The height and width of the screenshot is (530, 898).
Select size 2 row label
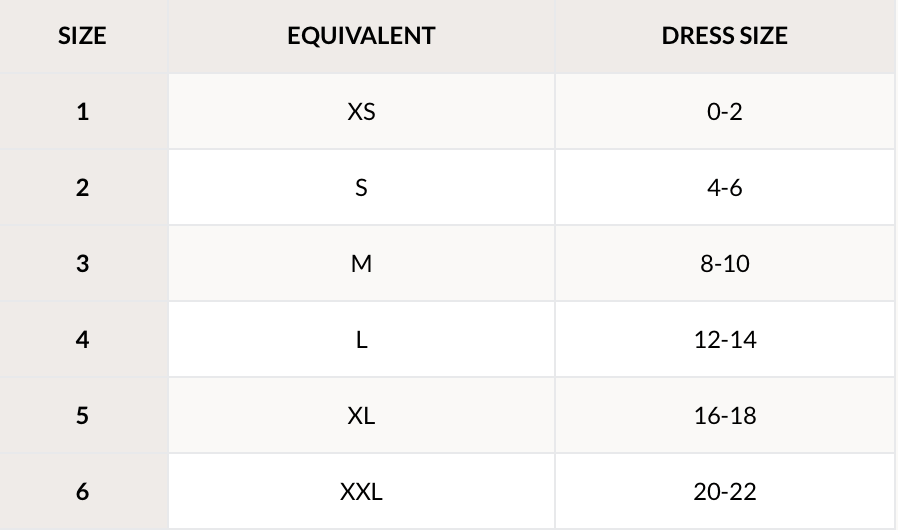point(82,188)
